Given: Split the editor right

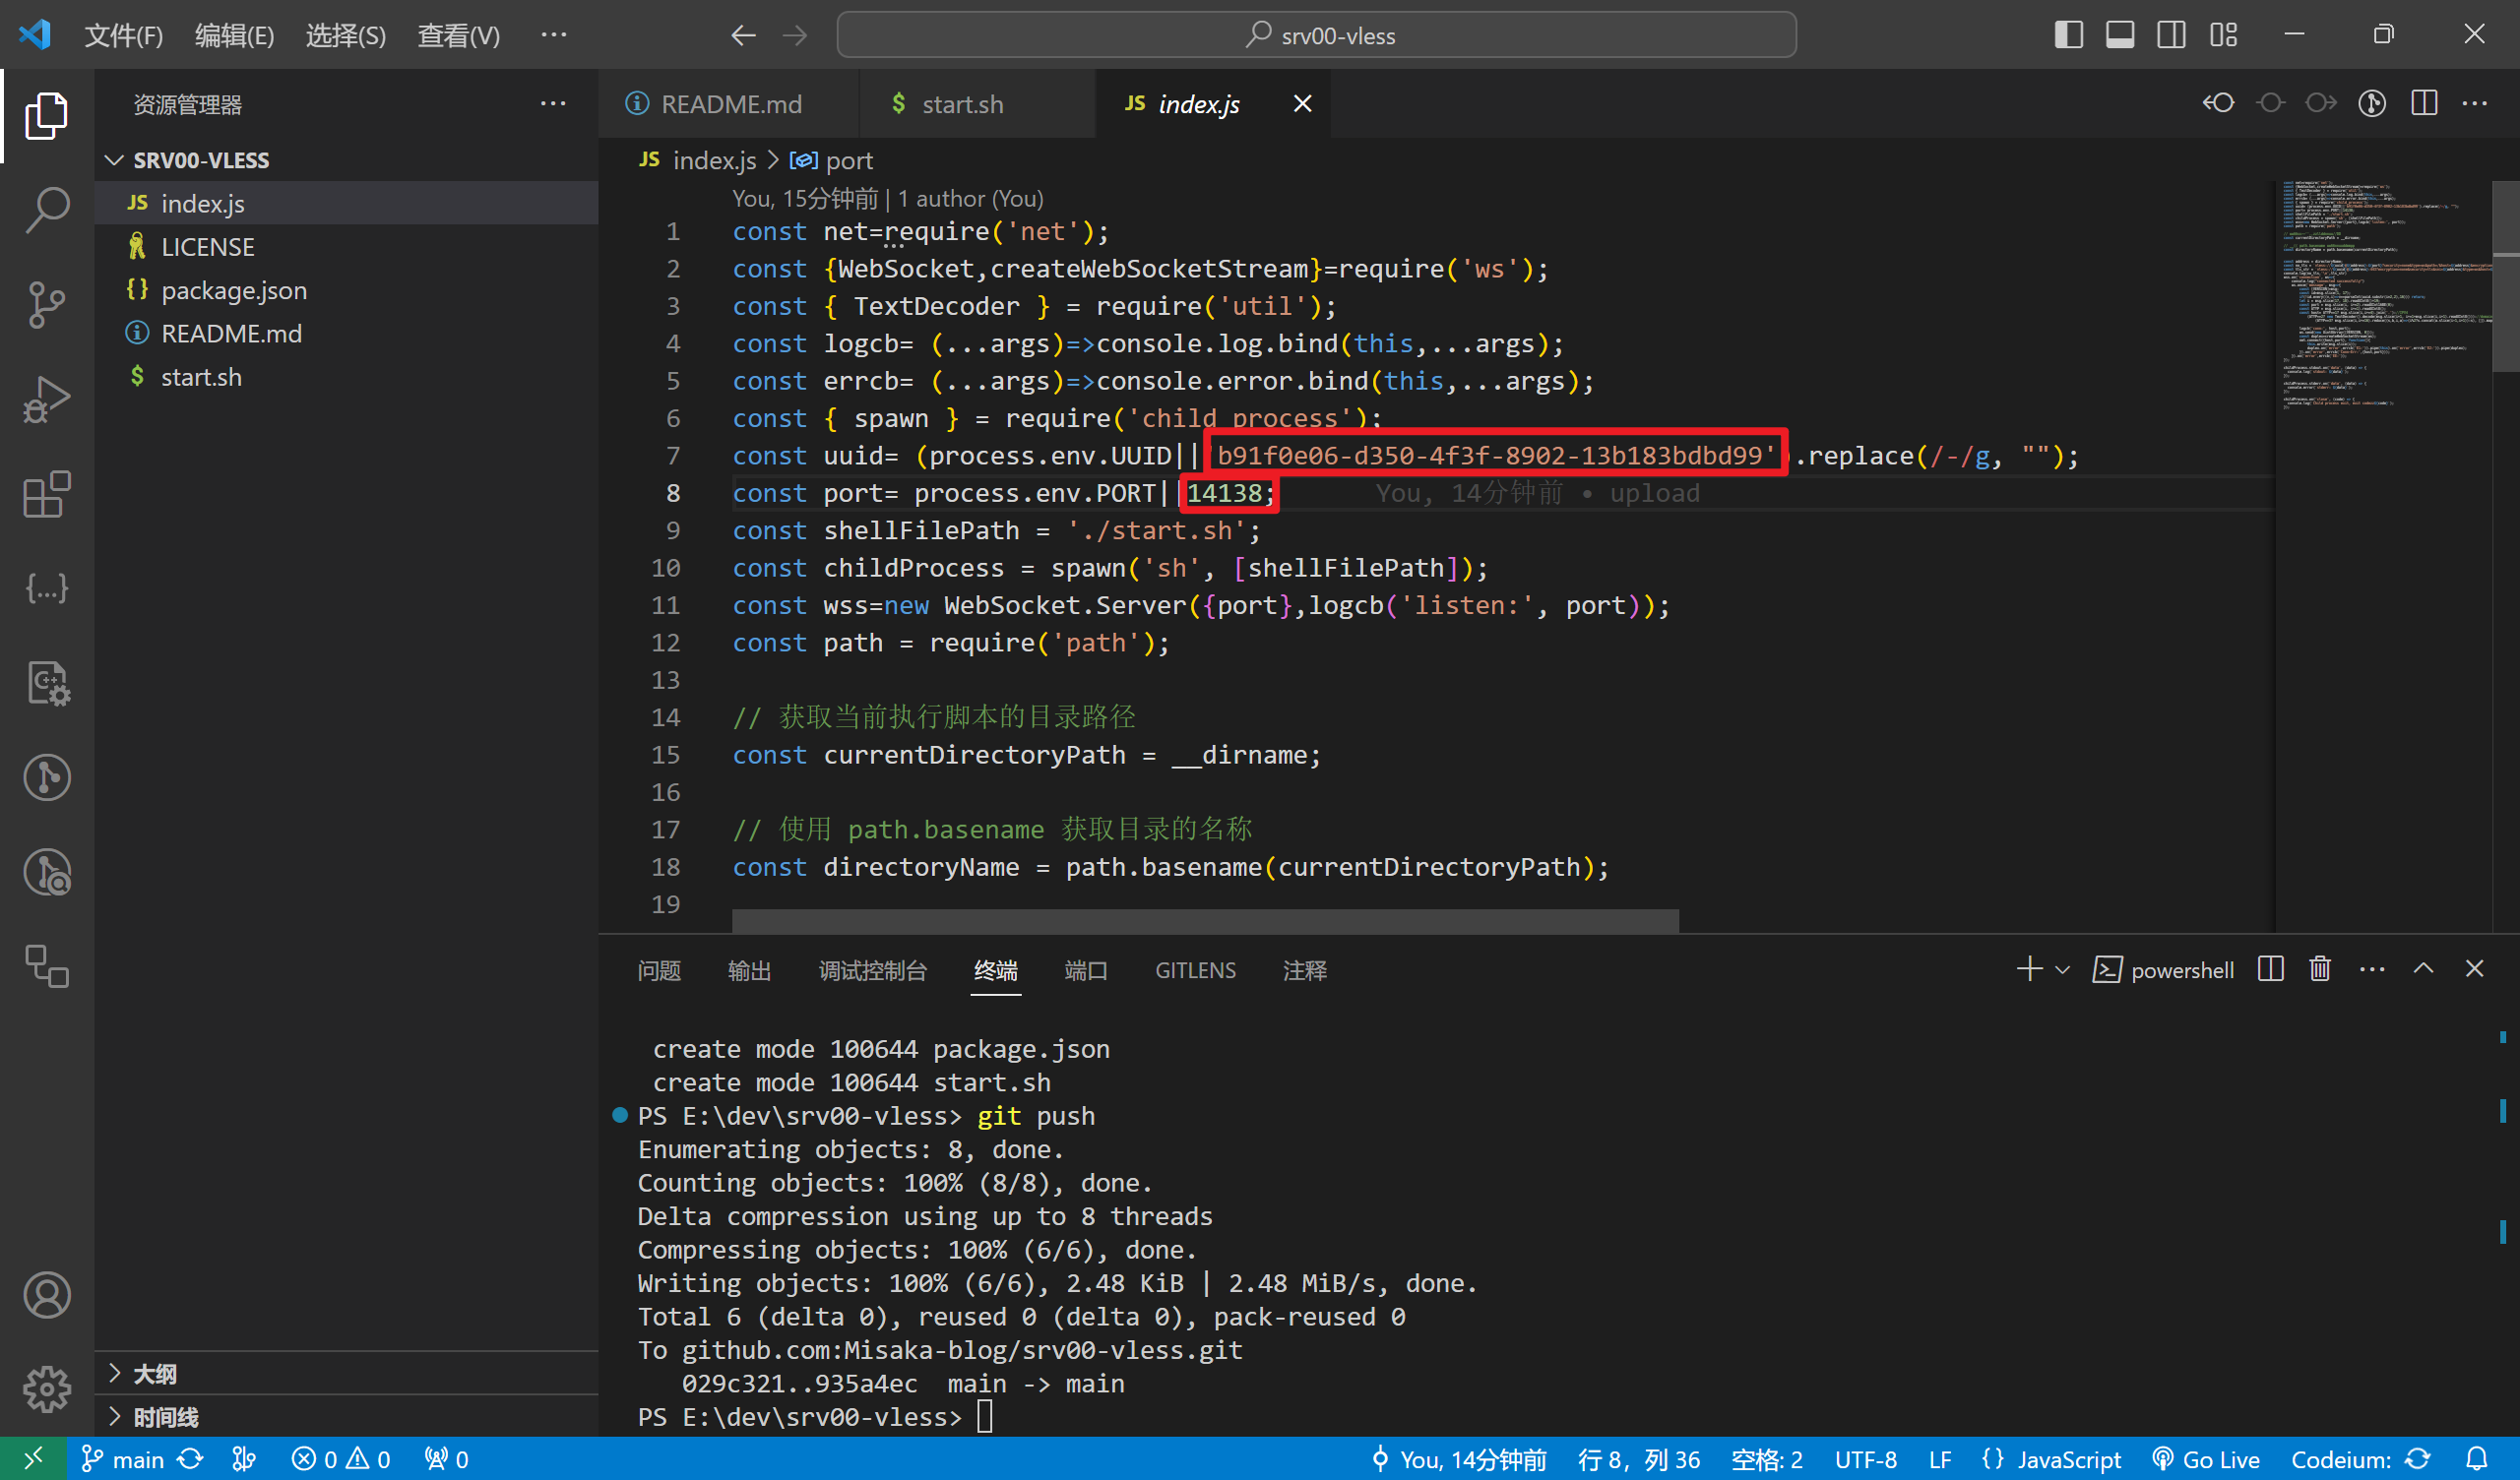Looking at the screenshot, I should [x=2424, y=104].
